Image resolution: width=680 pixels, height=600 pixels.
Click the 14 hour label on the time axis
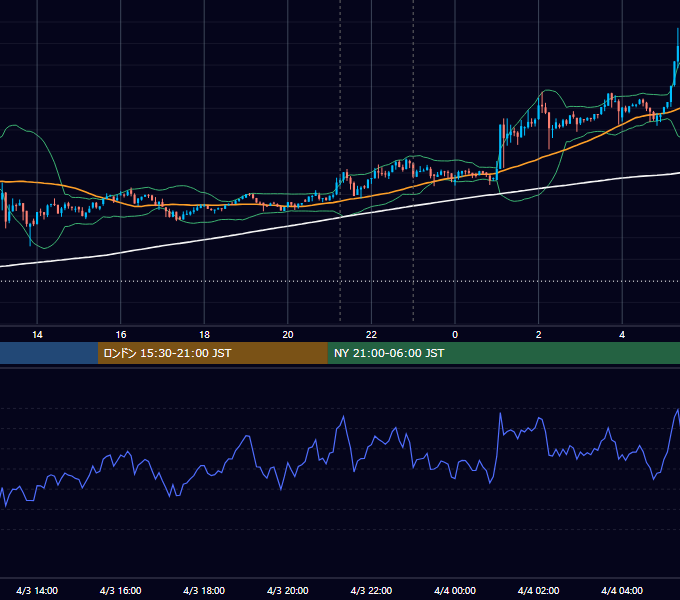[37, 335]
